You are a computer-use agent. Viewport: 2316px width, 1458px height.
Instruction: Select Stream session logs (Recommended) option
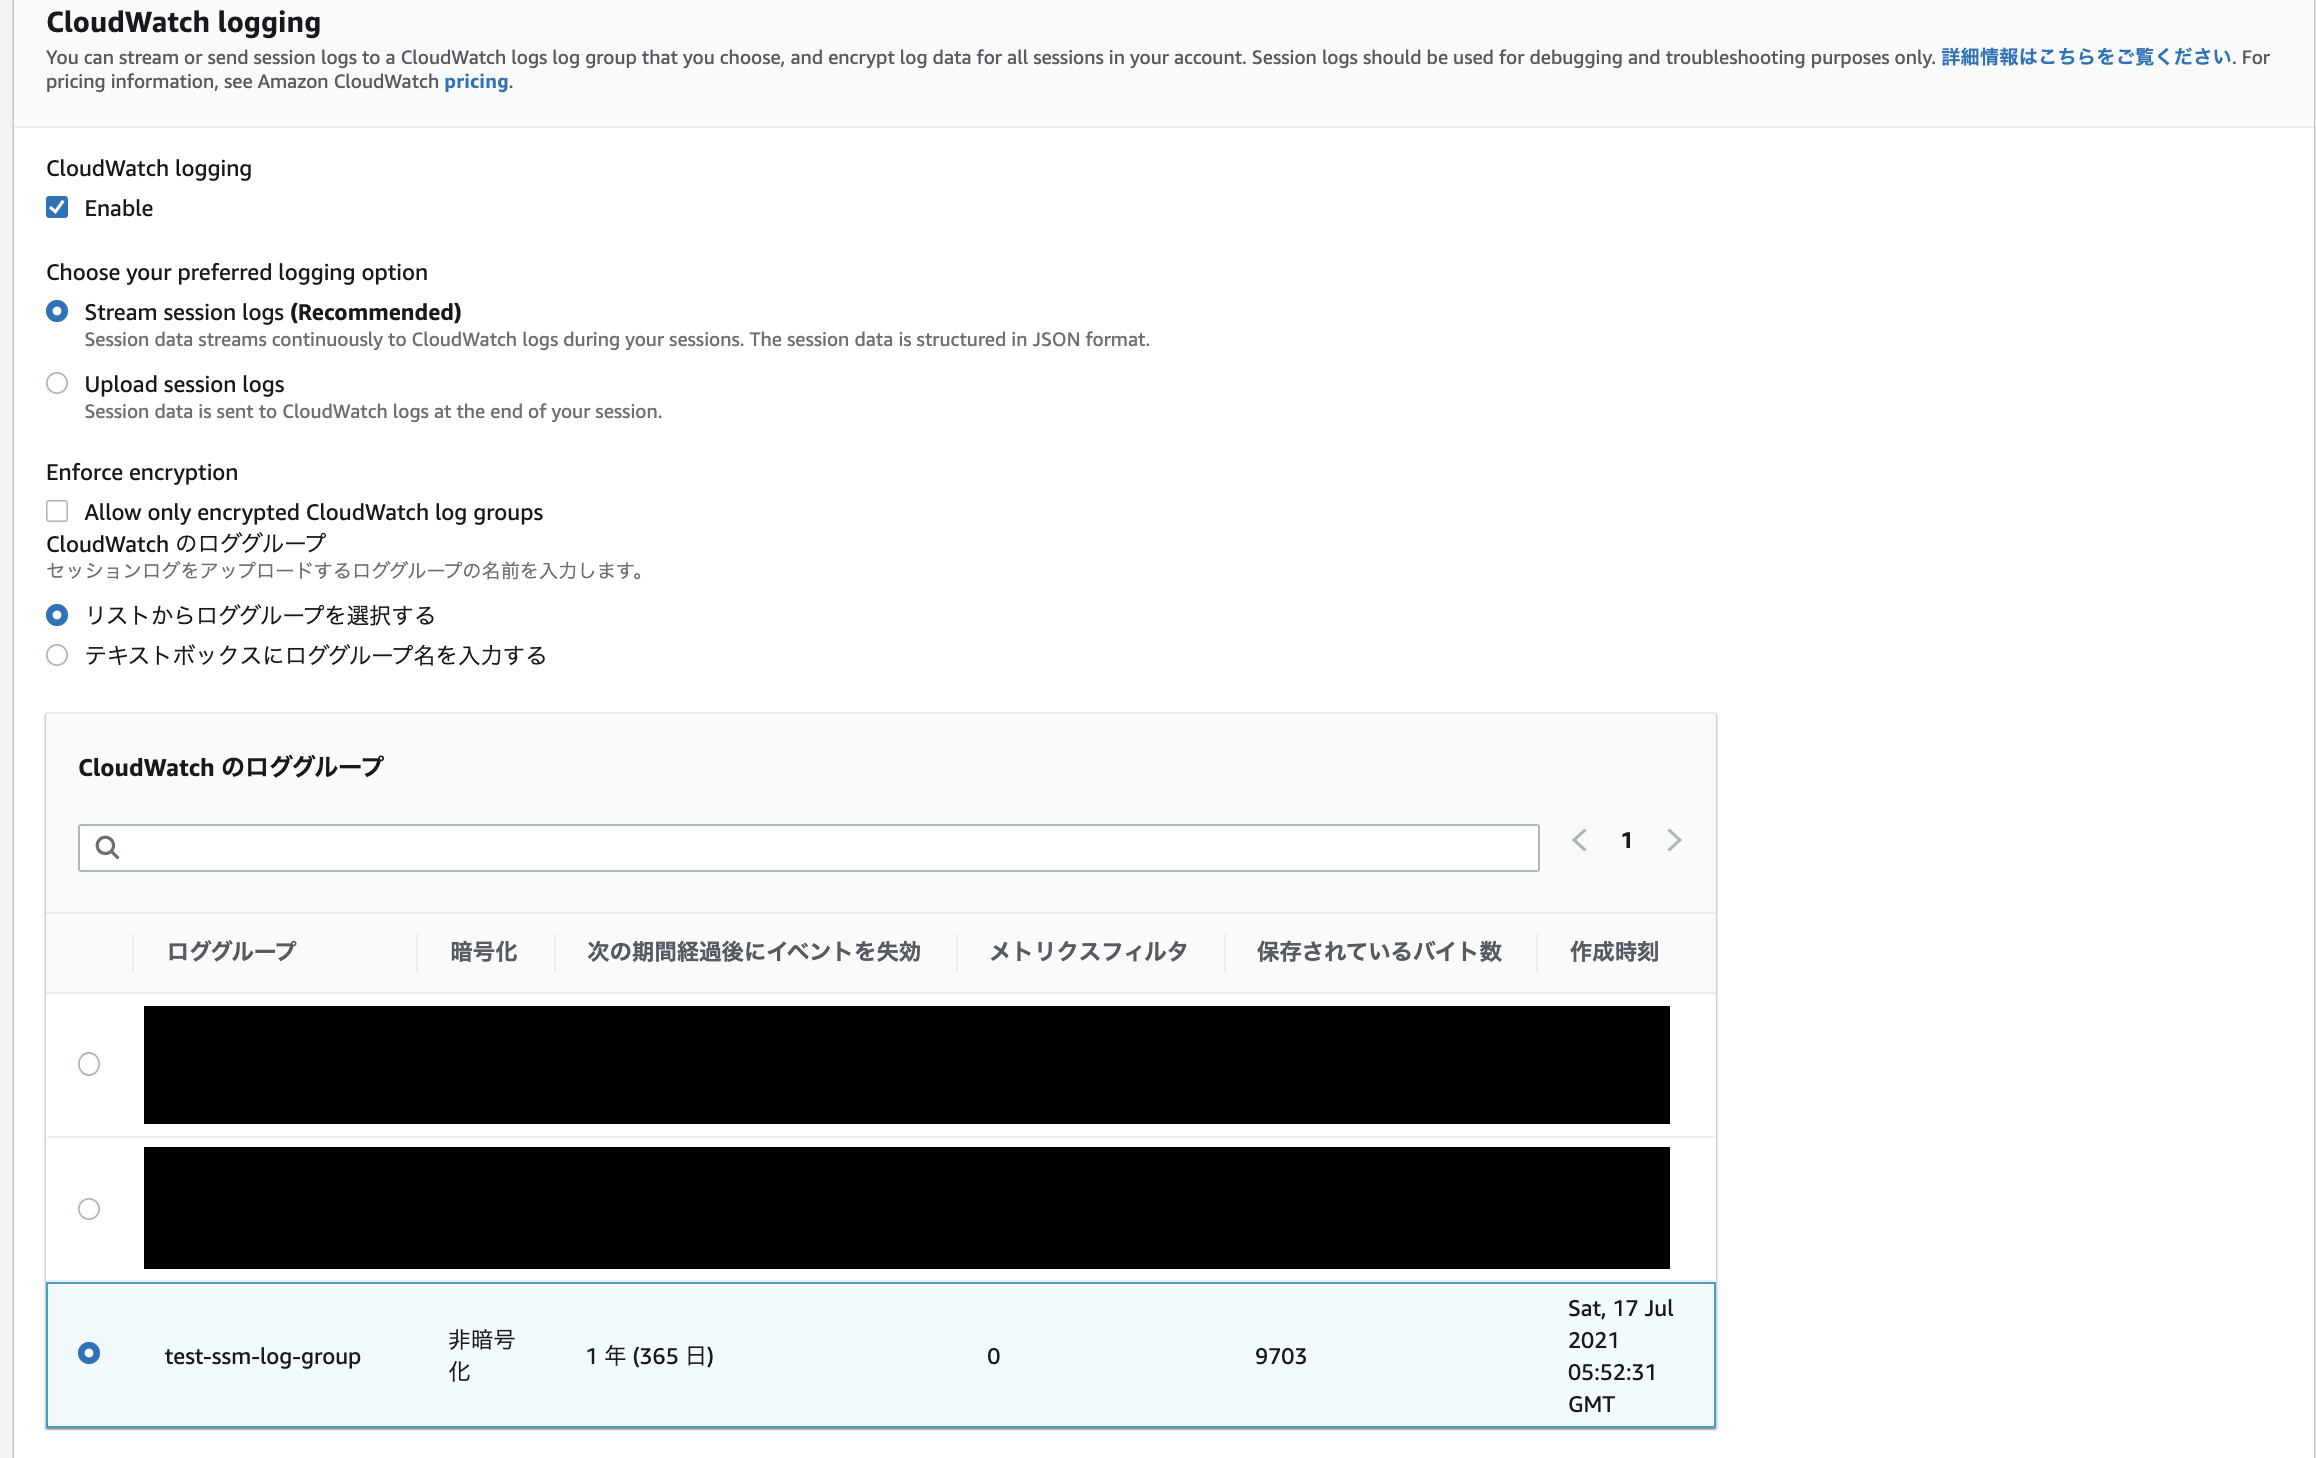[57, 312]
